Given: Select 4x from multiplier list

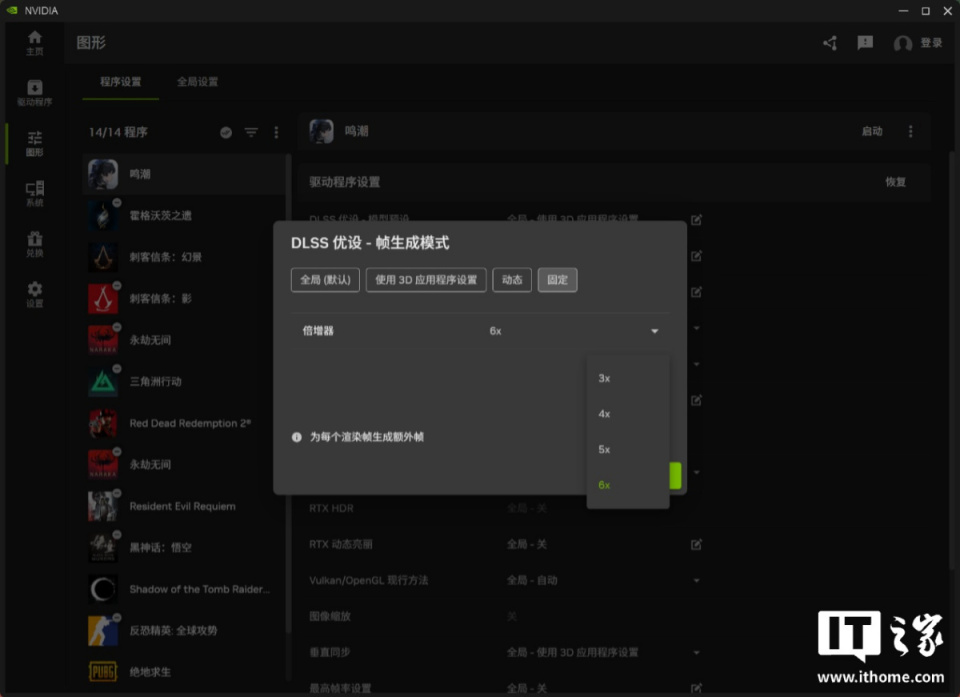Looking at the screenshot, I should pyautogui.click(x=628, y=414).
